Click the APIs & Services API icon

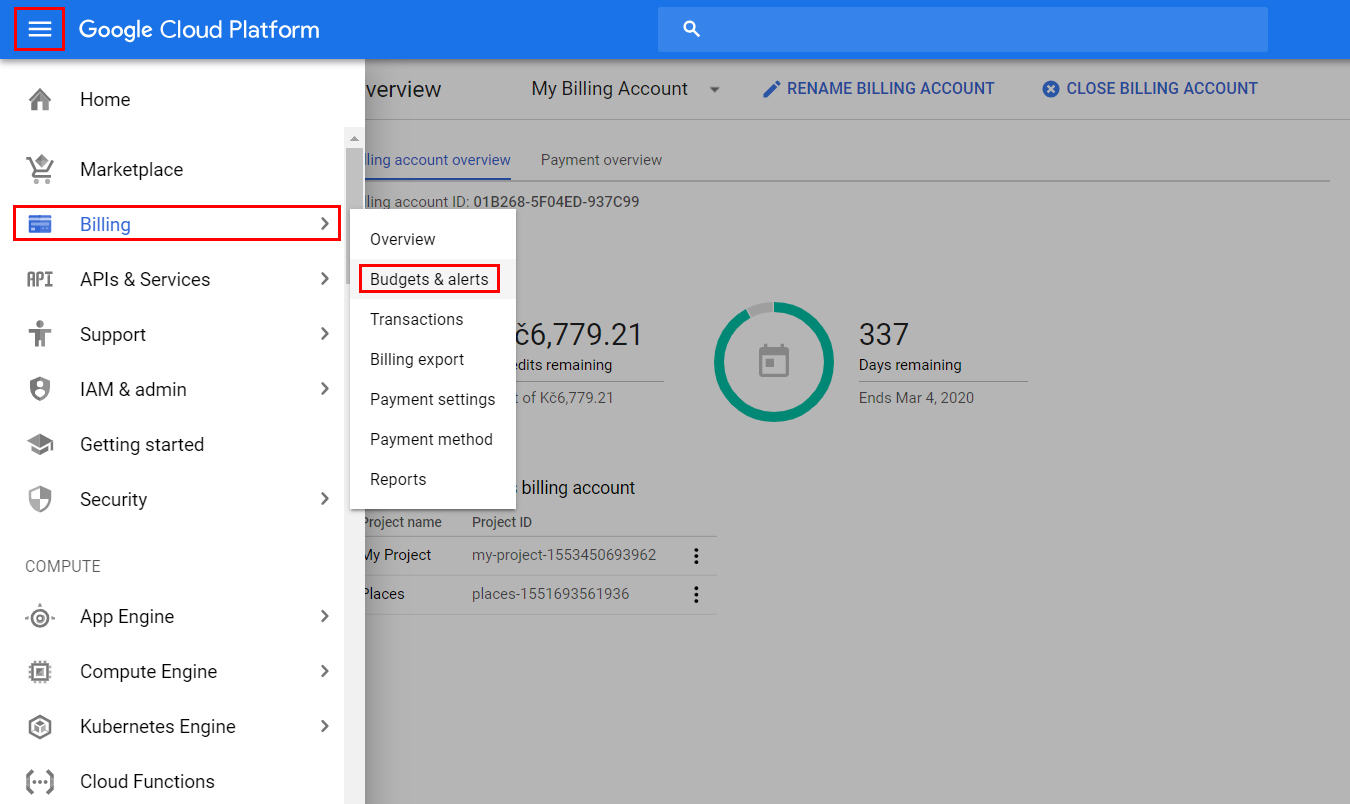[40, 279]
